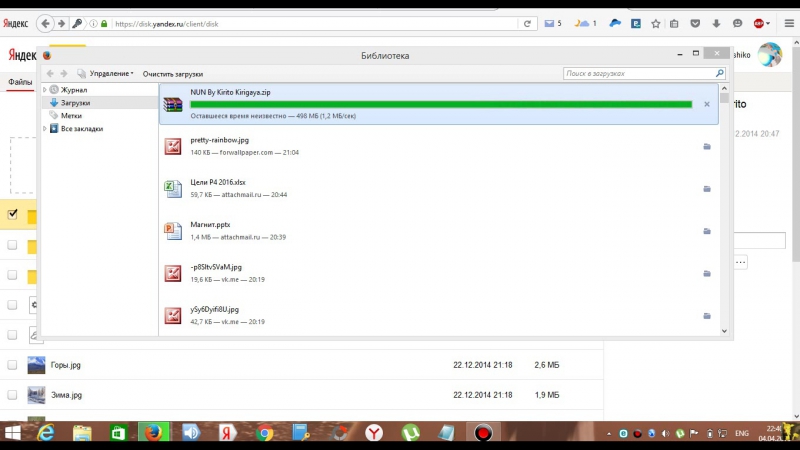Screen dimensions: 800x450
Task: Cancel the NUN By Kirito Kirigaya.zip download
Action: [707, 104]
